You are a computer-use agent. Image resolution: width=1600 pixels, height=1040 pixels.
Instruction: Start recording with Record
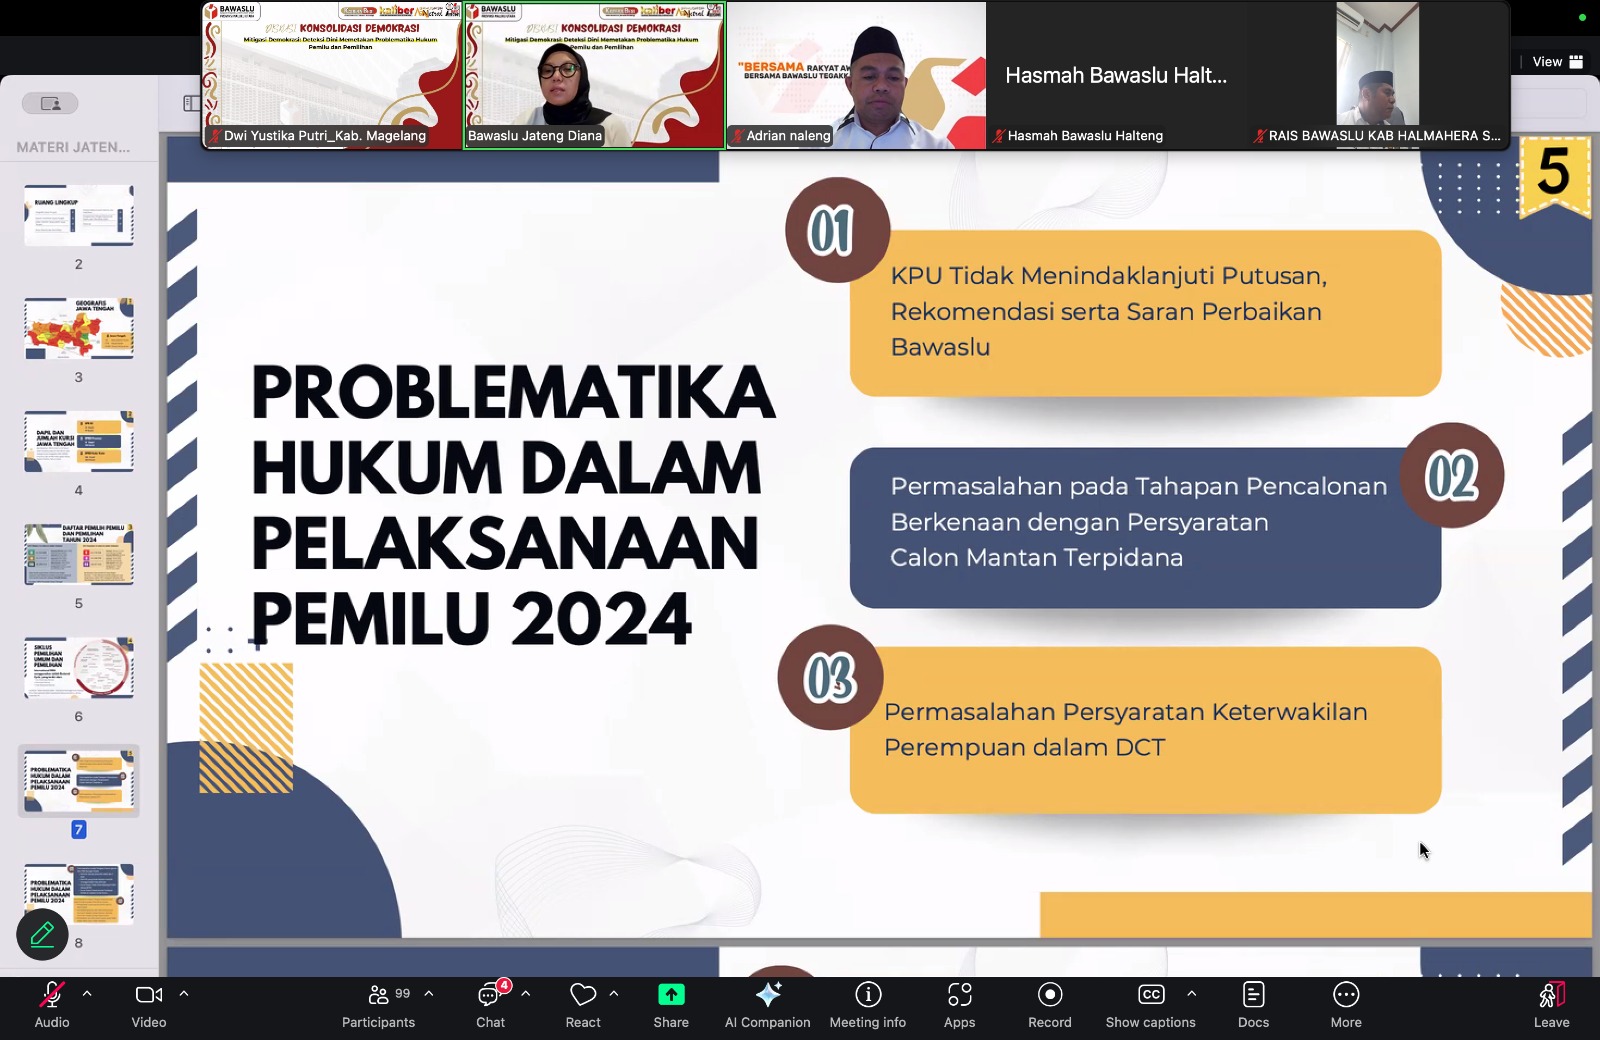point(1050,1004)
